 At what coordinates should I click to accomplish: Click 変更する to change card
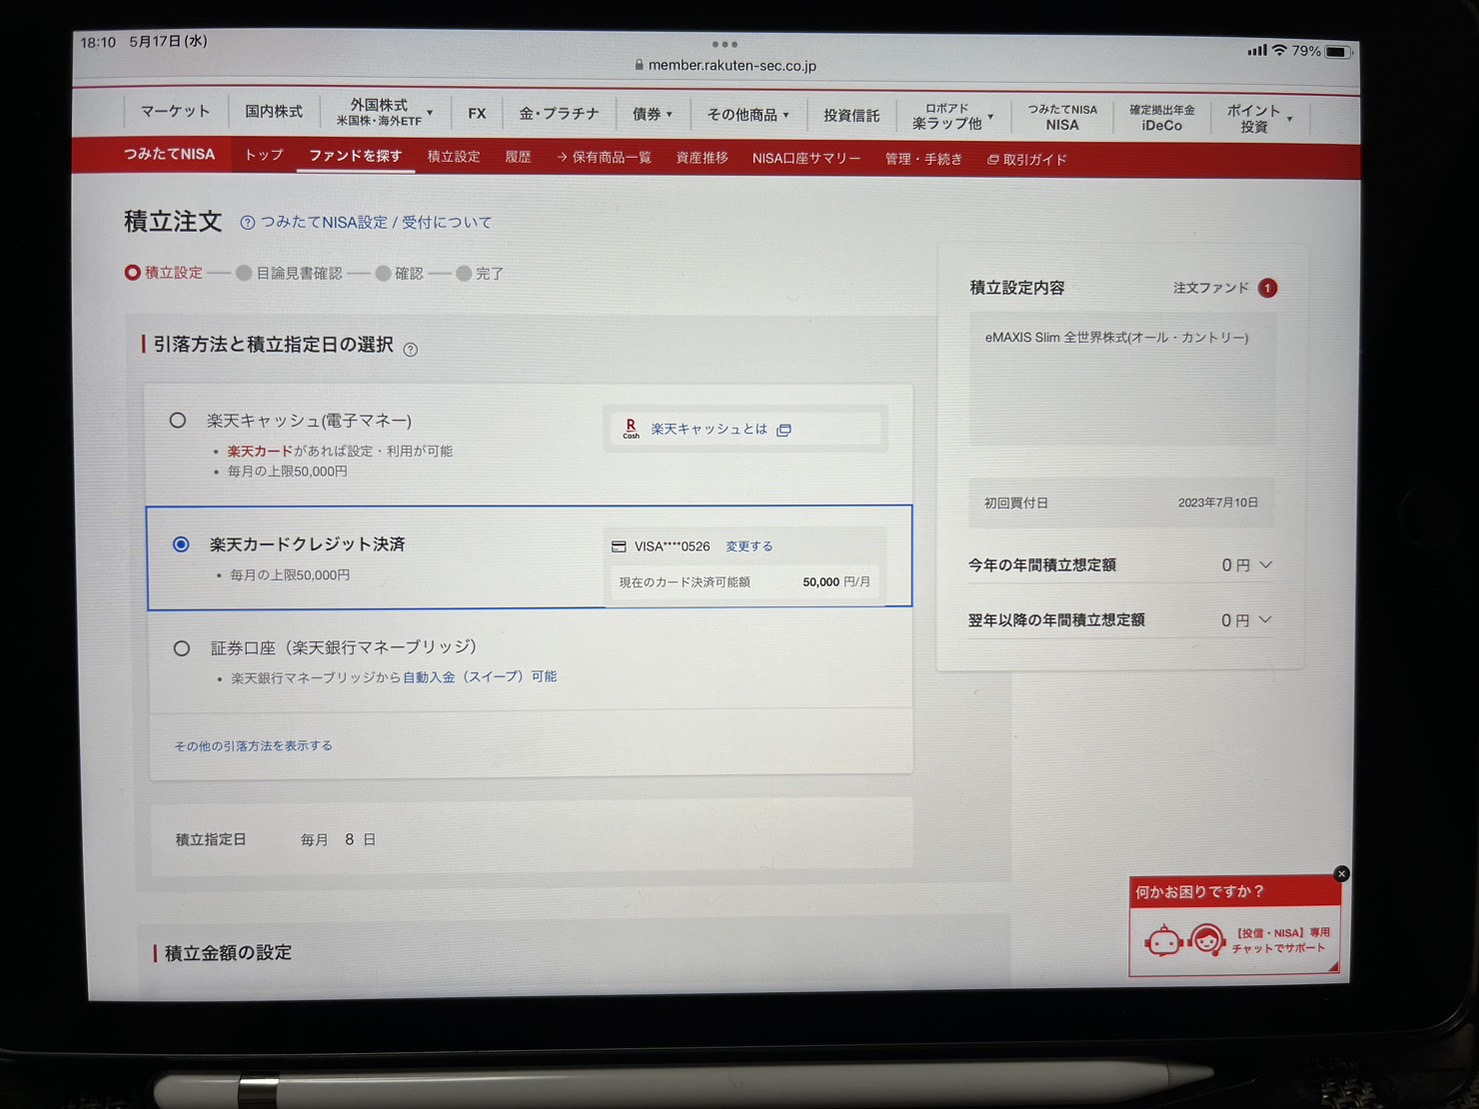tap(749, 546)
